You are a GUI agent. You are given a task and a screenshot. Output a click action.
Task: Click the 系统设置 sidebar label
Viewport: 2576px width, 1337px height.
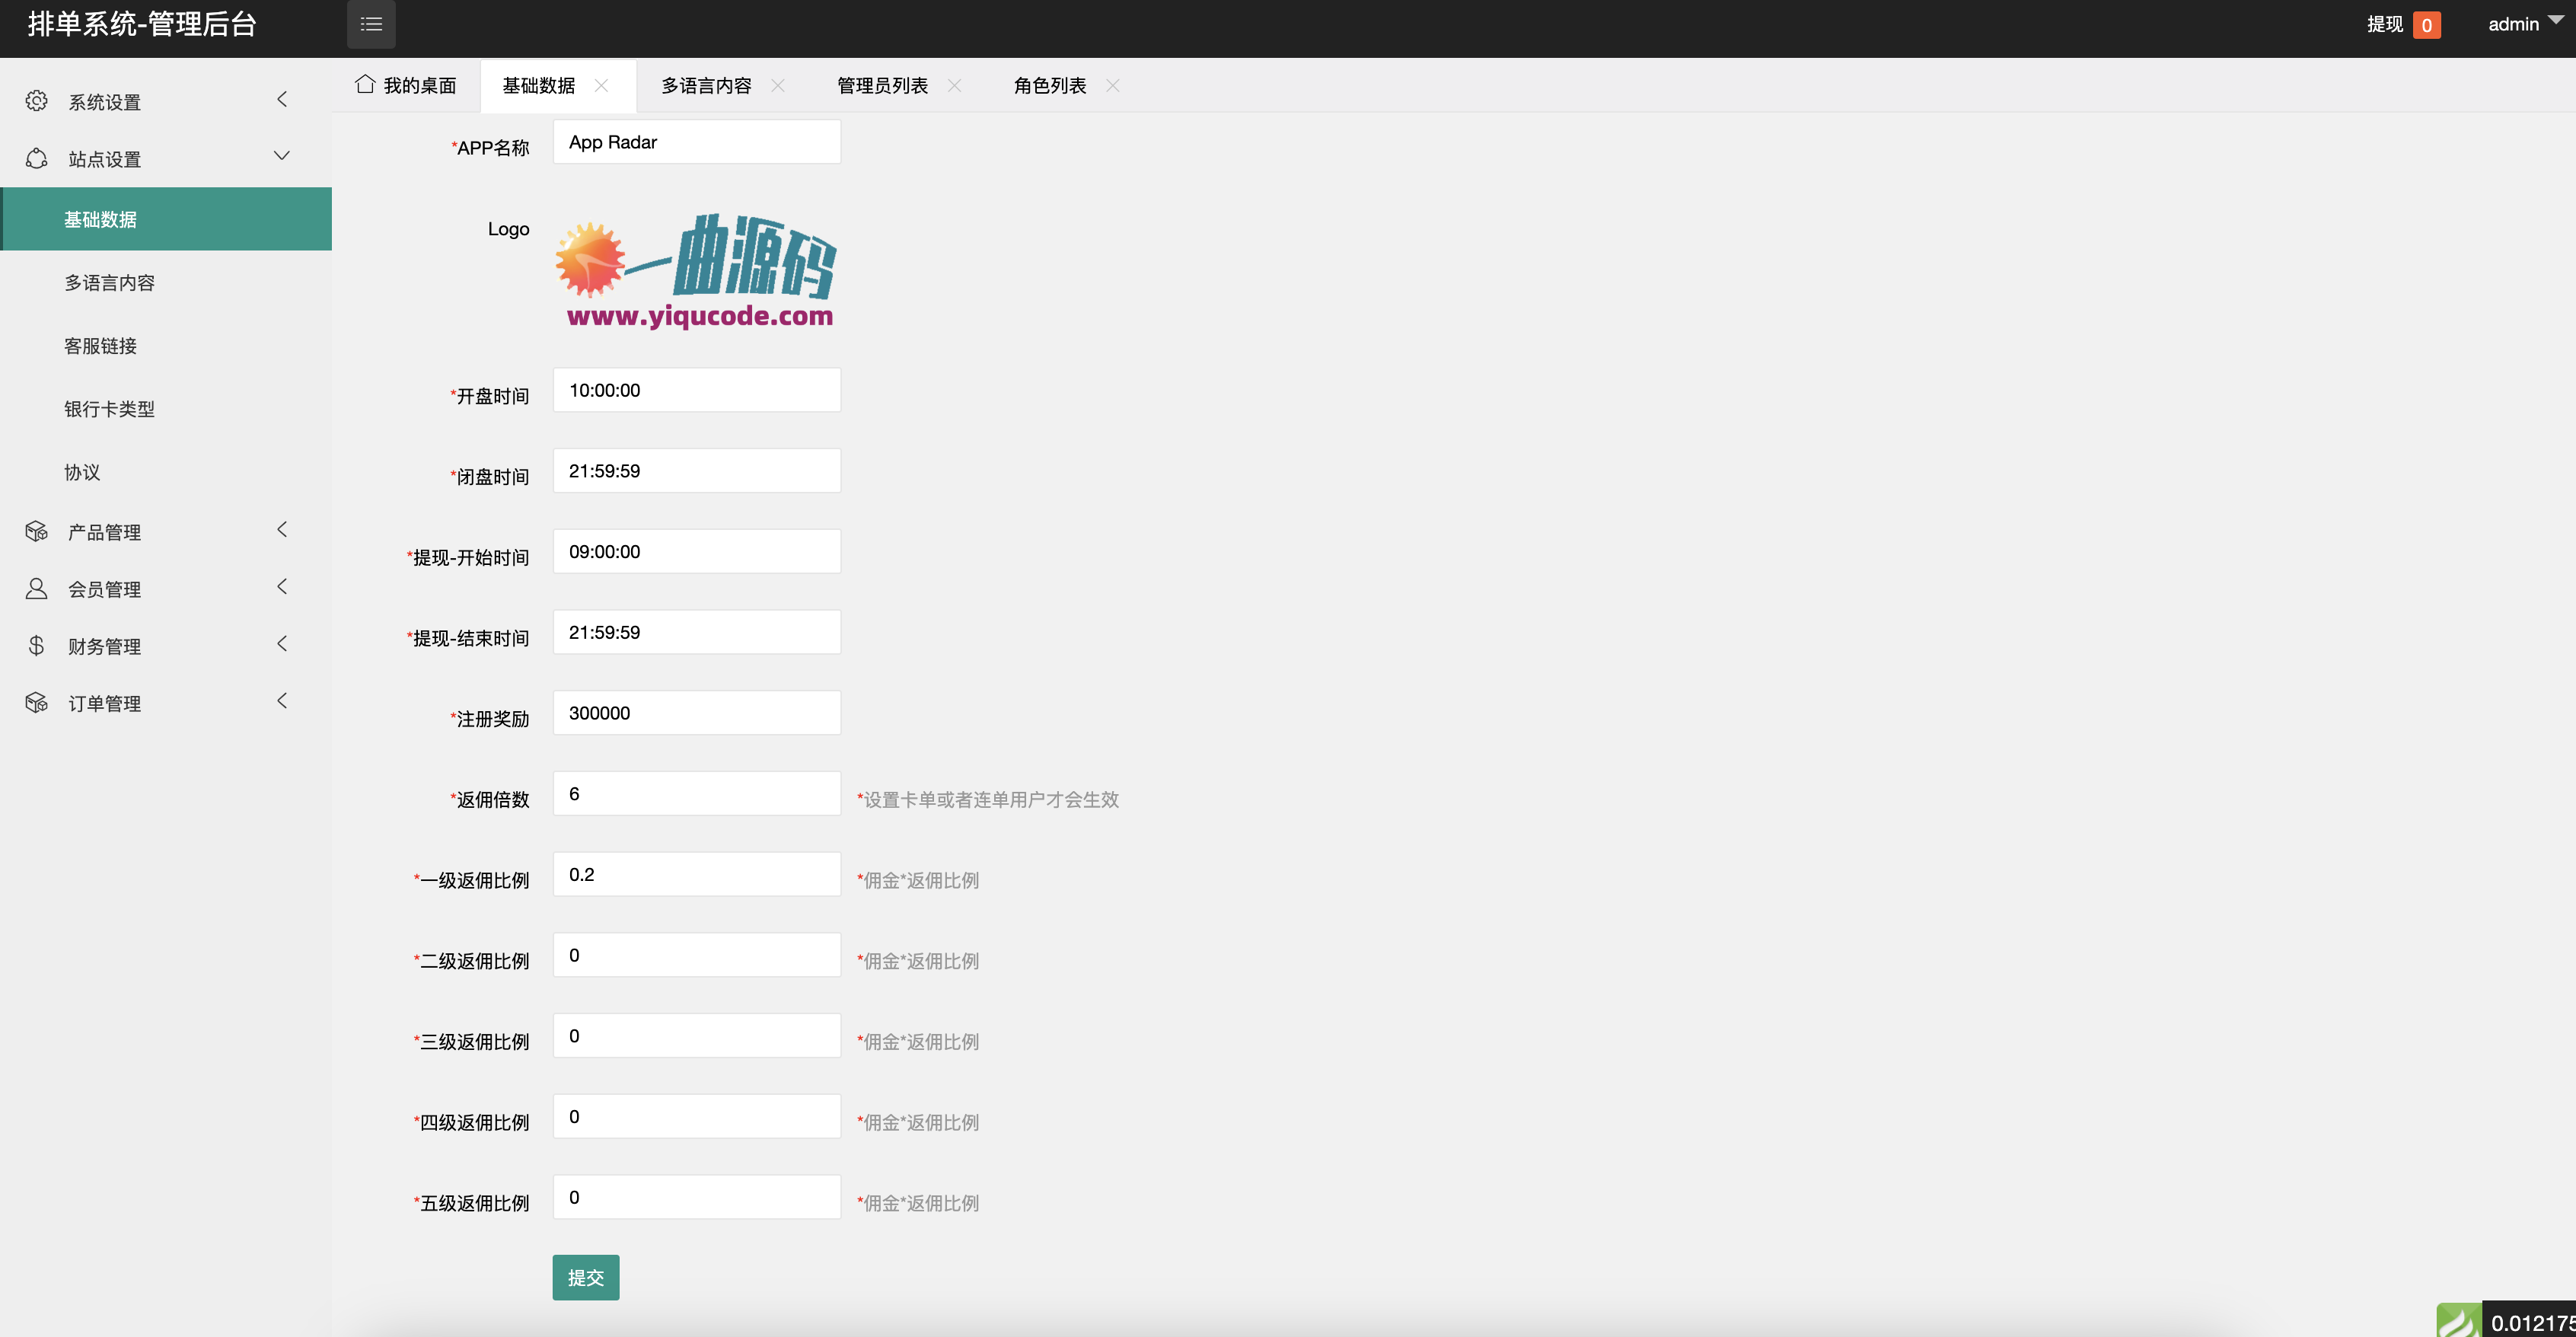click(x=104, y=102)
